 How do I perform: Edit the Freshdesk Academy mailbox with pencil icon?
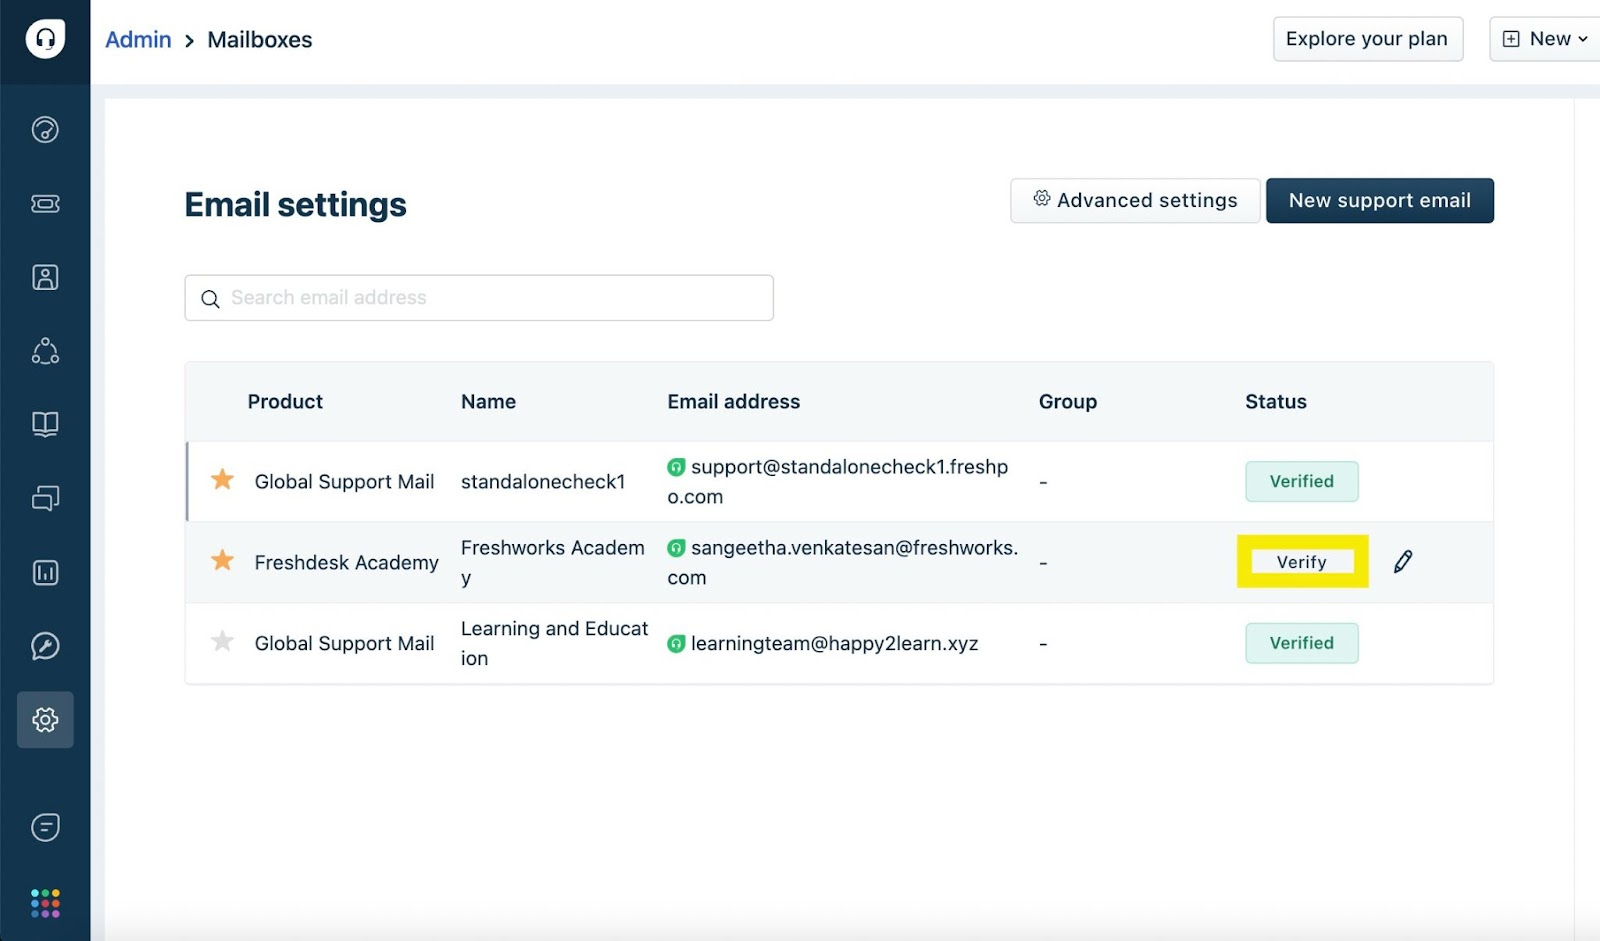(1403, 561)
